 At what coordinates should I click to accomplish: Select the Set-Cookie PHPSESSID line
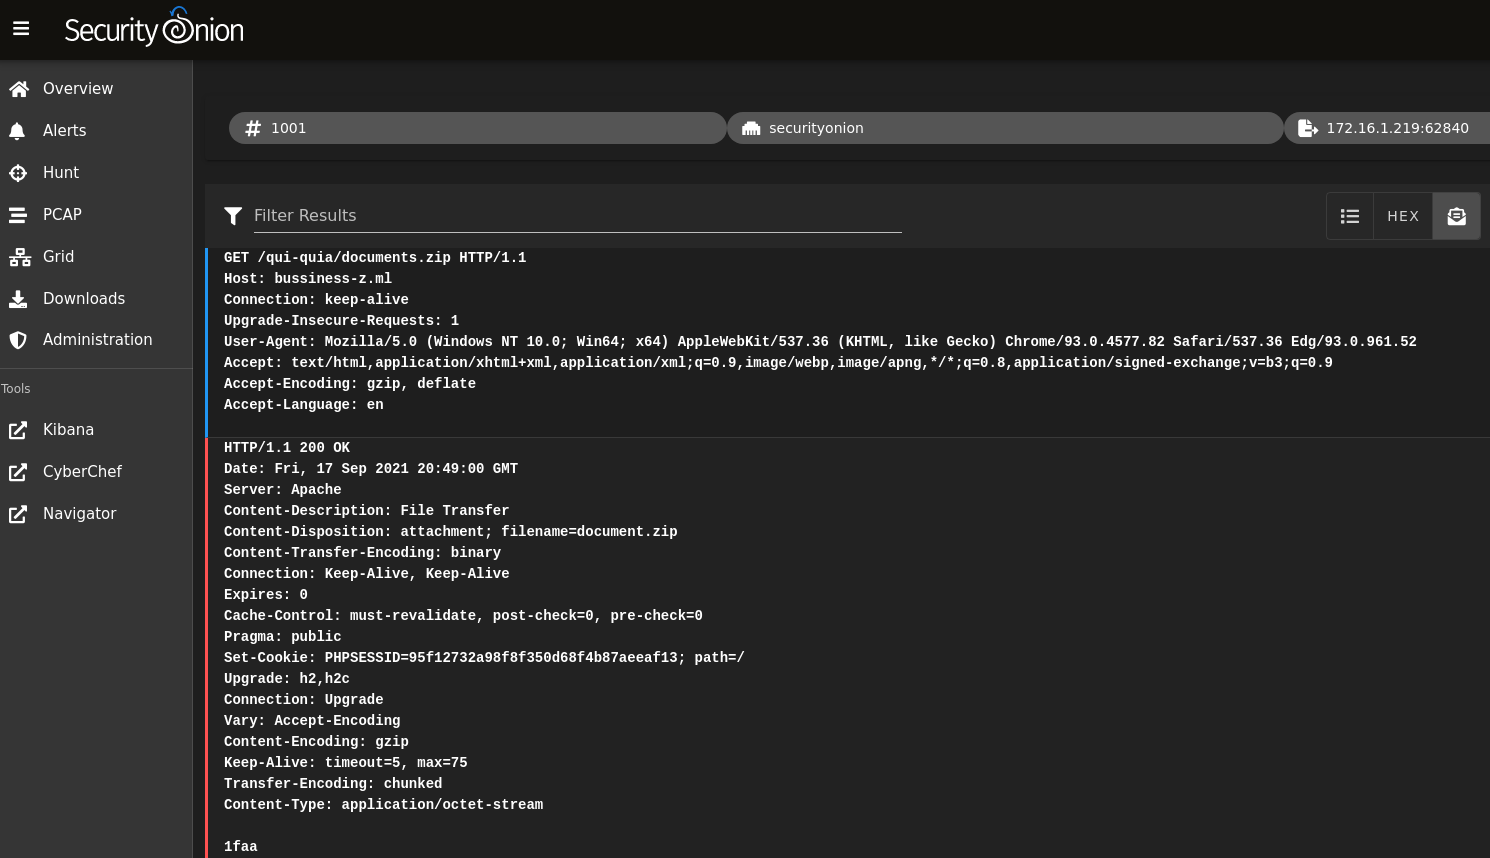(x=484, y=658)
